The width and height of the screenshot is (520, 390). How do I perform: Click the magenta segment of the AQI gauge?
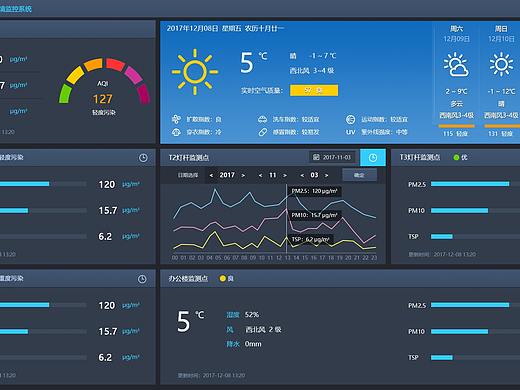[x=134, y=75]
